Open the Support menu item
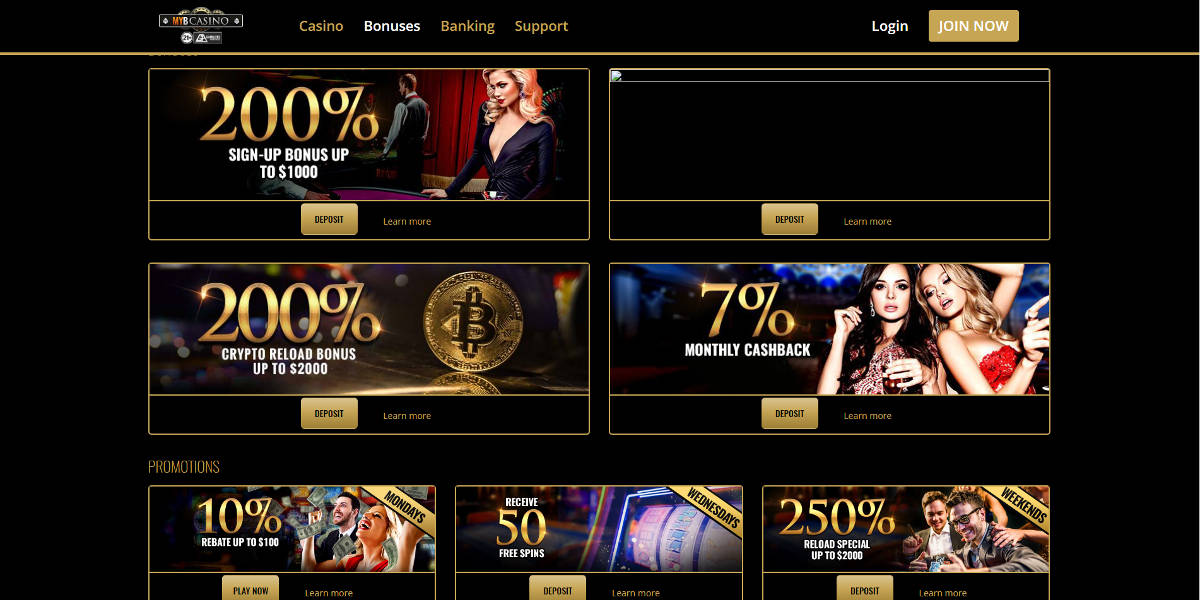This screenshot has height=600, width=1200. click(x=541, y=26)
